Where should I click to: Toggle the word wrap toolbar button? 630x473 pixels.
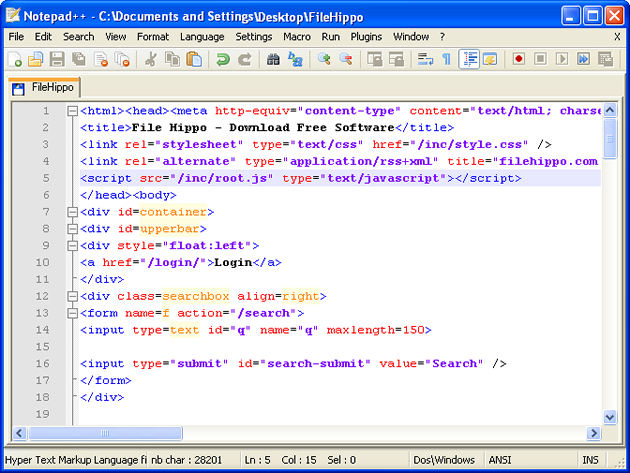pyautogui.click(x=424, y=60)
